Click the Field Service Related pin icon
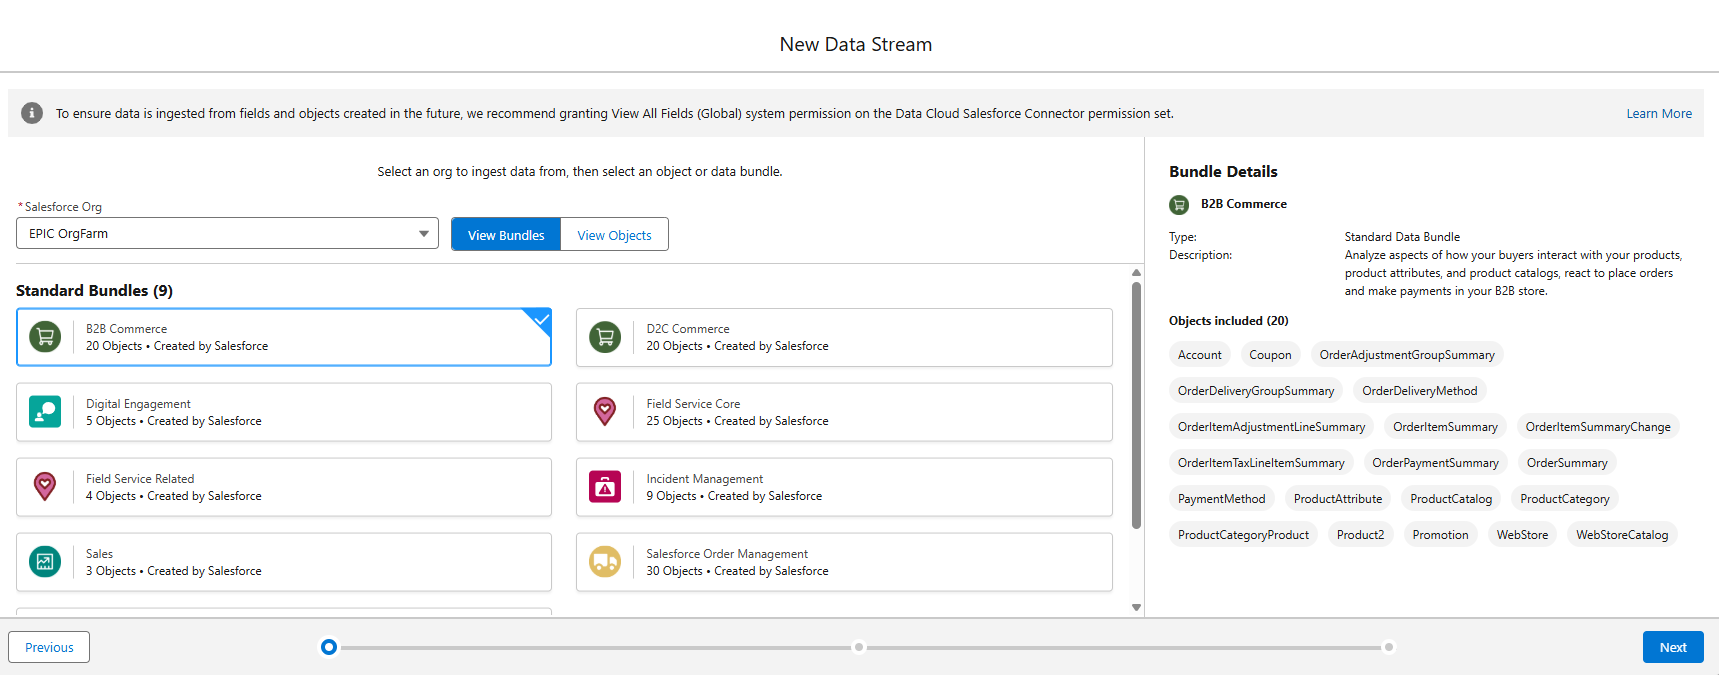Viewport: 1719px width, 675px height. point(45,487)
